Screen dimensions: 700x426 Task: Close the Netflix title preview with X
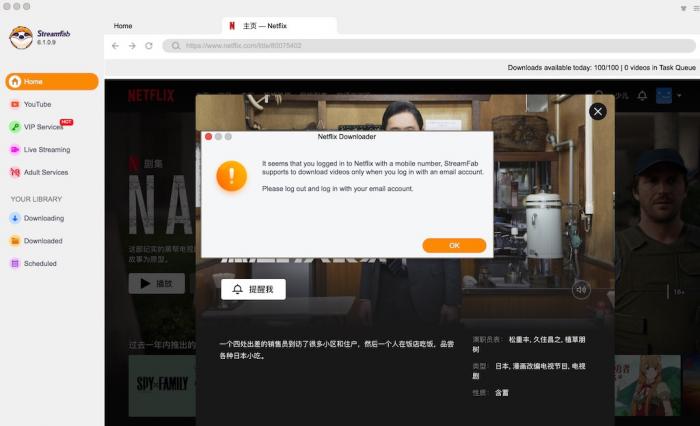coord(597,111)
